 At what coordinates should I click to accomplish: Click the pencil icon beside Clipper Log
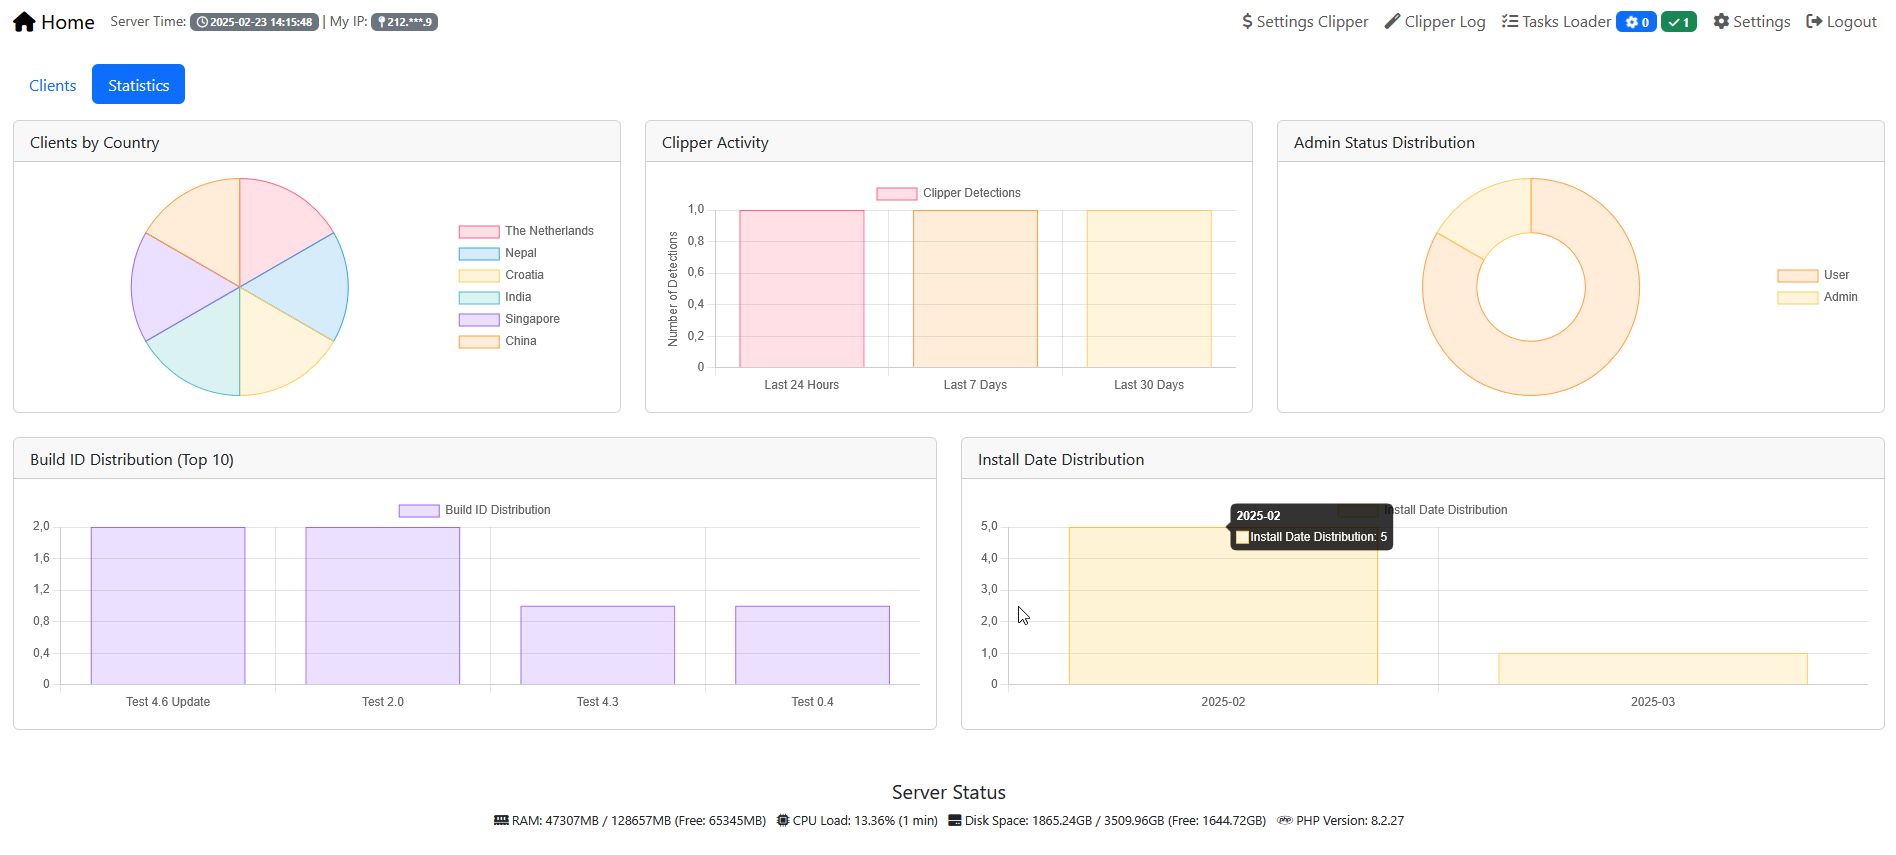click(1392, 22)
